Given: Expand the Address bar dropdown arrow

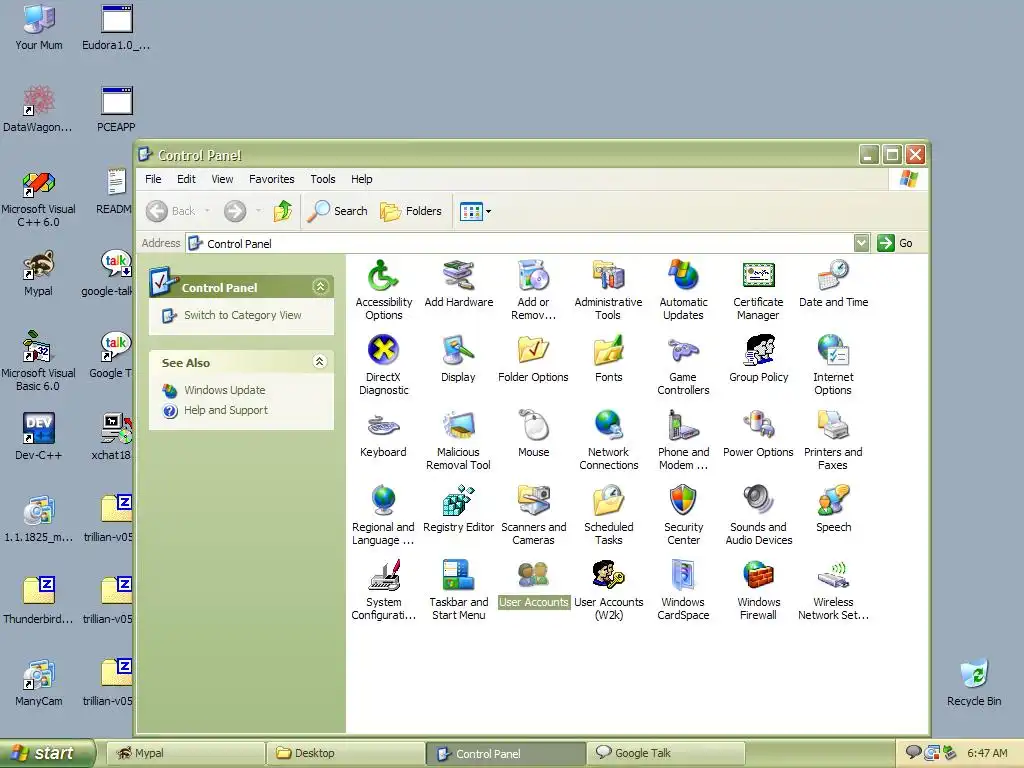Looking at the screenshot, I should pos(861,243).
